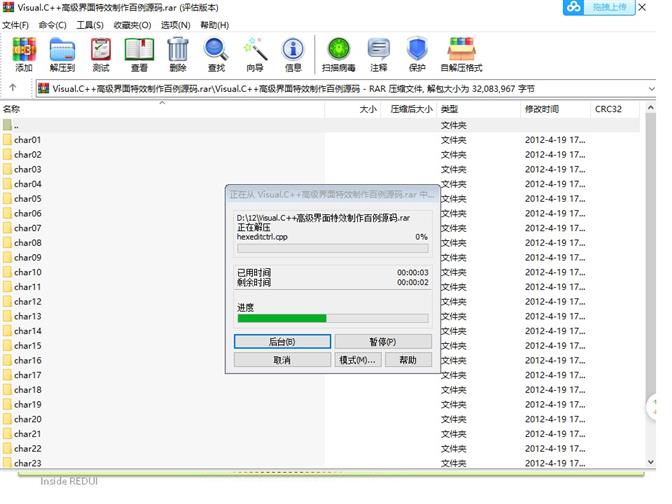Click the 查找 (Find) magnifier icon
Viewport: 672px width, 504px height.
216,50
